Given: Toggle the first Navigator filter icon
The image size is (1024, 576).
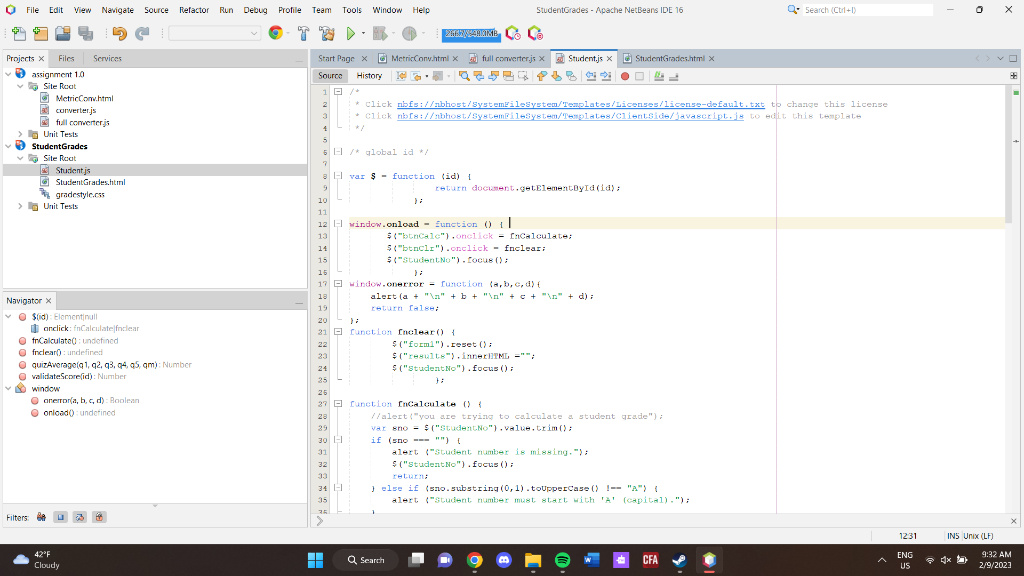Looking at the screenshot, I should point(41,517).
